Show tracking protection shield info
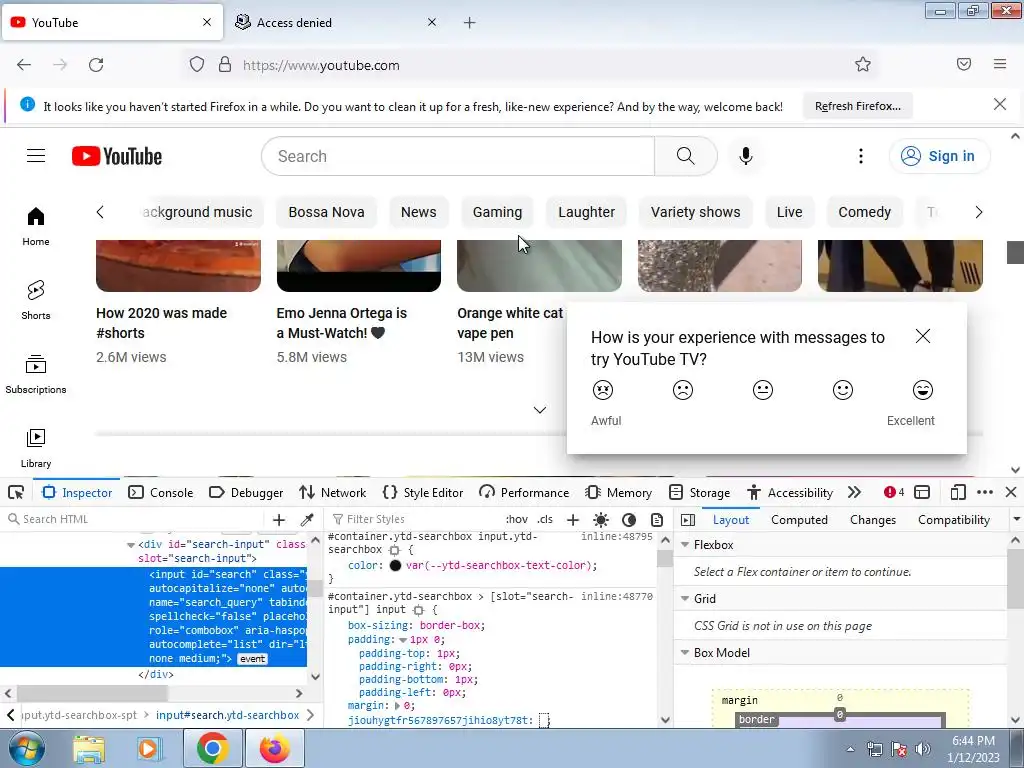The image size is (1024, 768). coord(197,65)
